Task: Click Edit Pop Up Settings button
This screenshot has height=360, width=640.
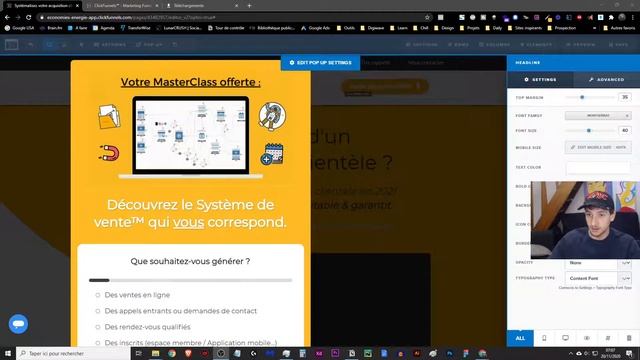Action: pos(320,63)
